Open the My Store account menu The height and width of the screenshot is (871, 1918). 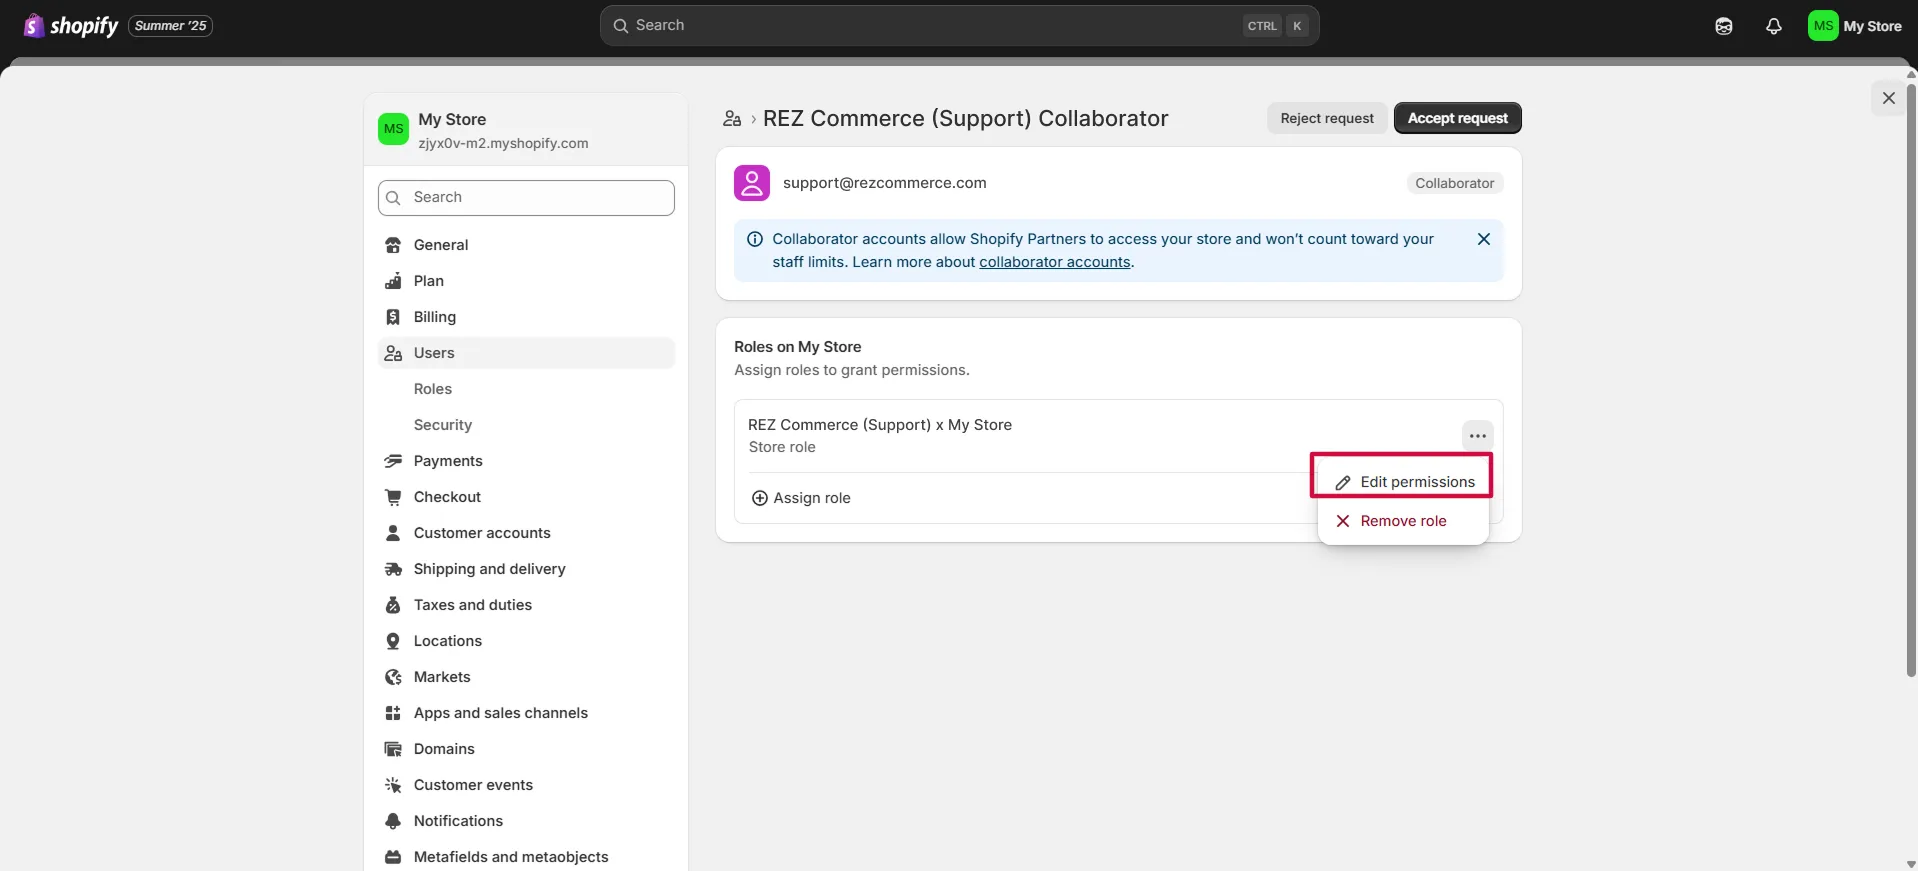click(1855, 26)
